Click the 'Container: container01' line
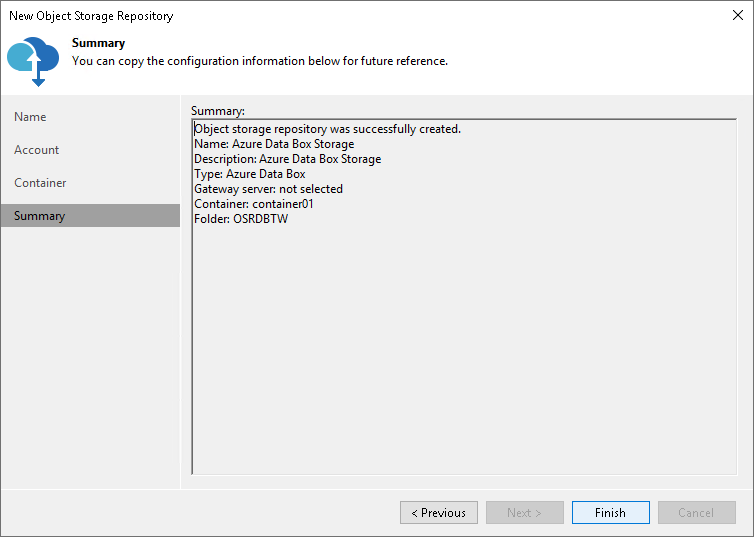 click(254, 204)
